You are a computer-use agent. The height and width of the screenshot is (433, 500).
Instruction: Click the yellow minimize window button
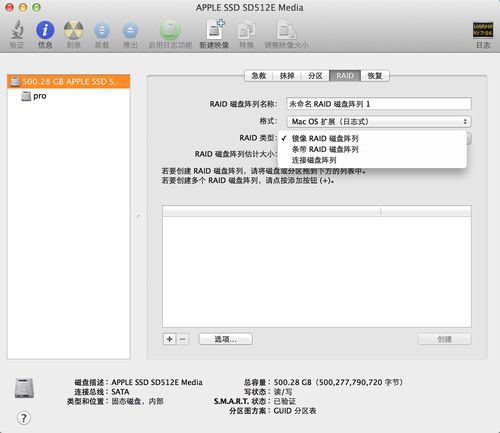click(23, 7)
